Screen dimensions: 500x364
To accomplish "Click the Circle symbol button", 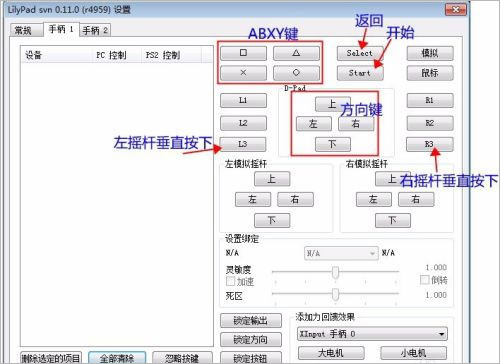I will coord(296,73).
